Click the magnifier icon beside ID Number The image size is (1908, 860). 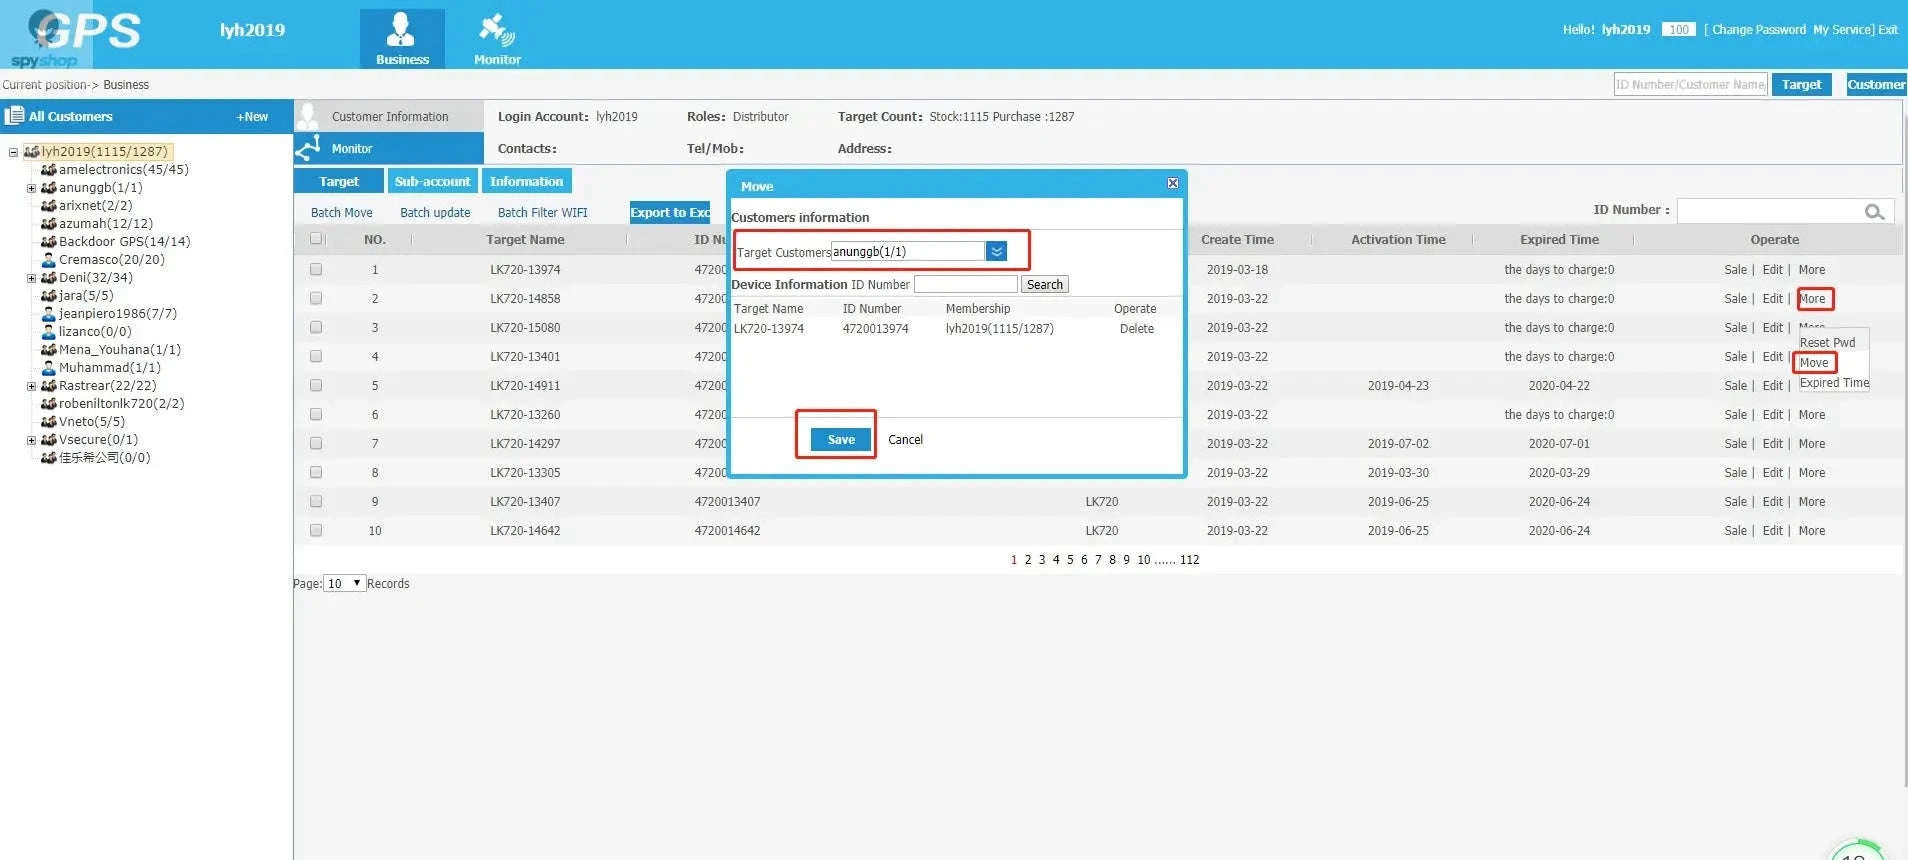click(x=1874, y=211)
